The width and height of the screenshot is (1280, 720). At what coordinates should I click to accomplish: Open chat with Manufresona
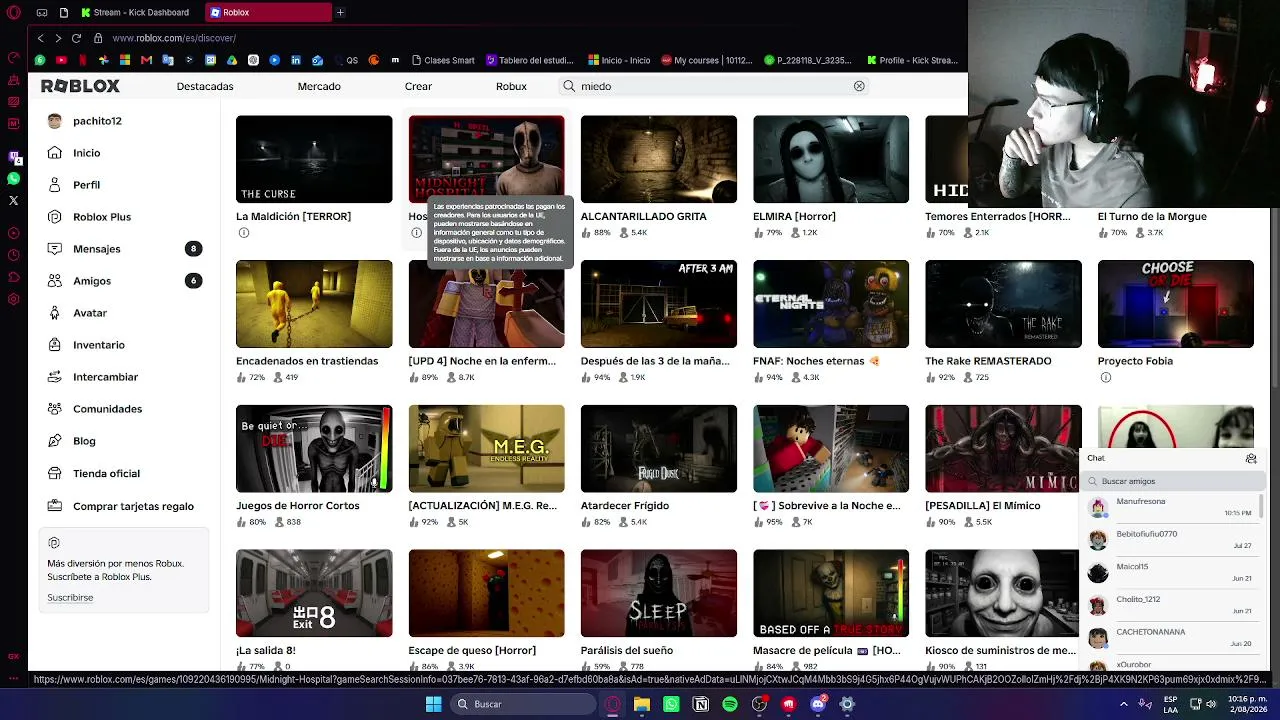pos(1170,507)
